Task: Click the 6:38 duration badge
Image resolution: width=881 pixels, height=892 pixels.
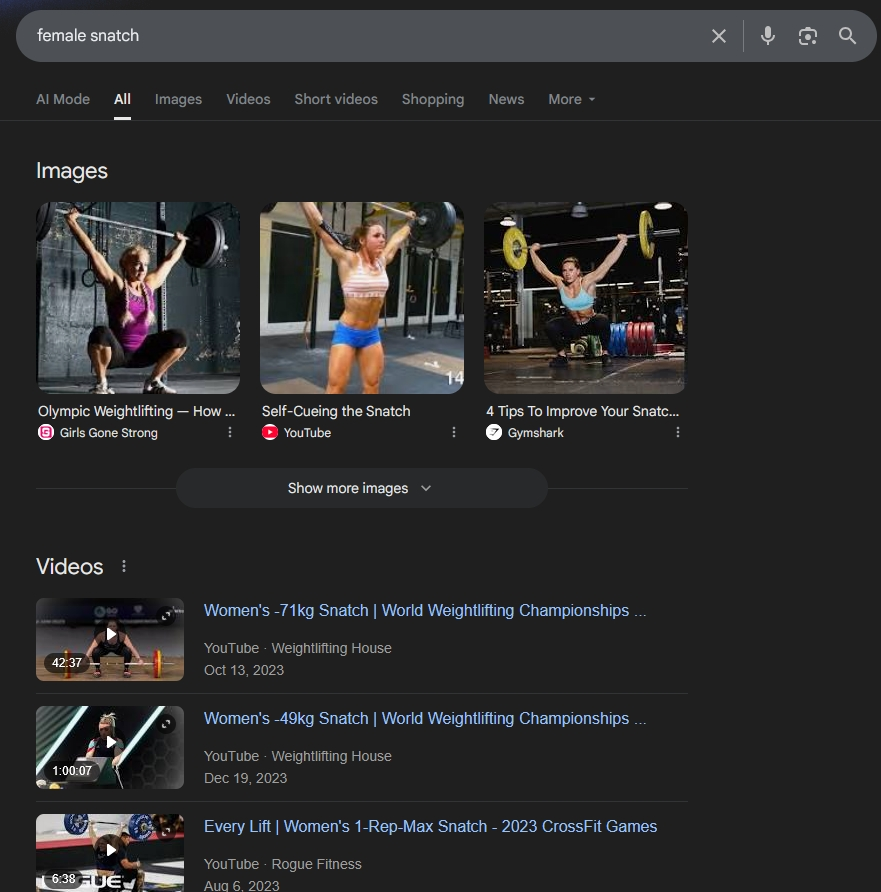Action: (63, 879)
